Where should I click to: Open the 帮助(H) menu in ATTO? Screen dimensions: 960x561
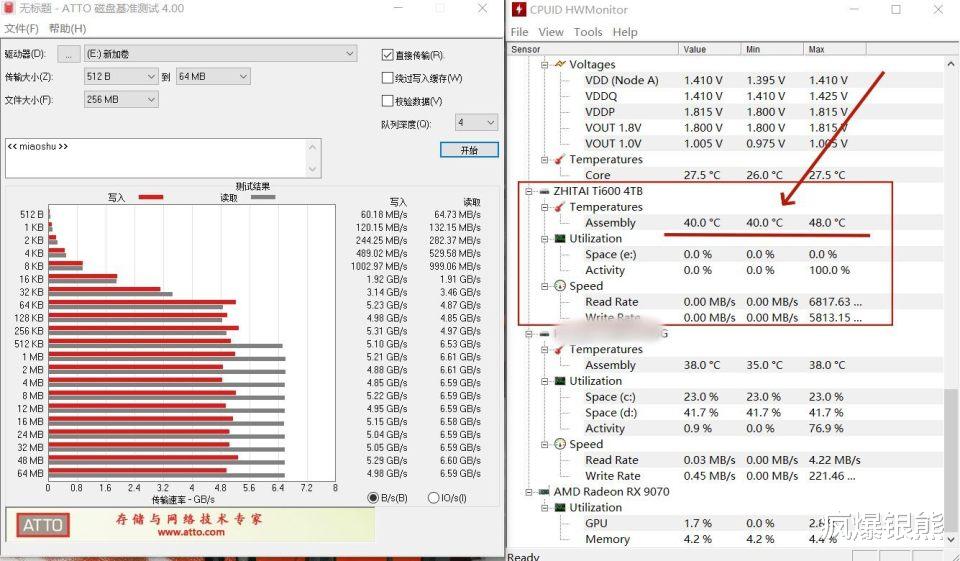67,29
